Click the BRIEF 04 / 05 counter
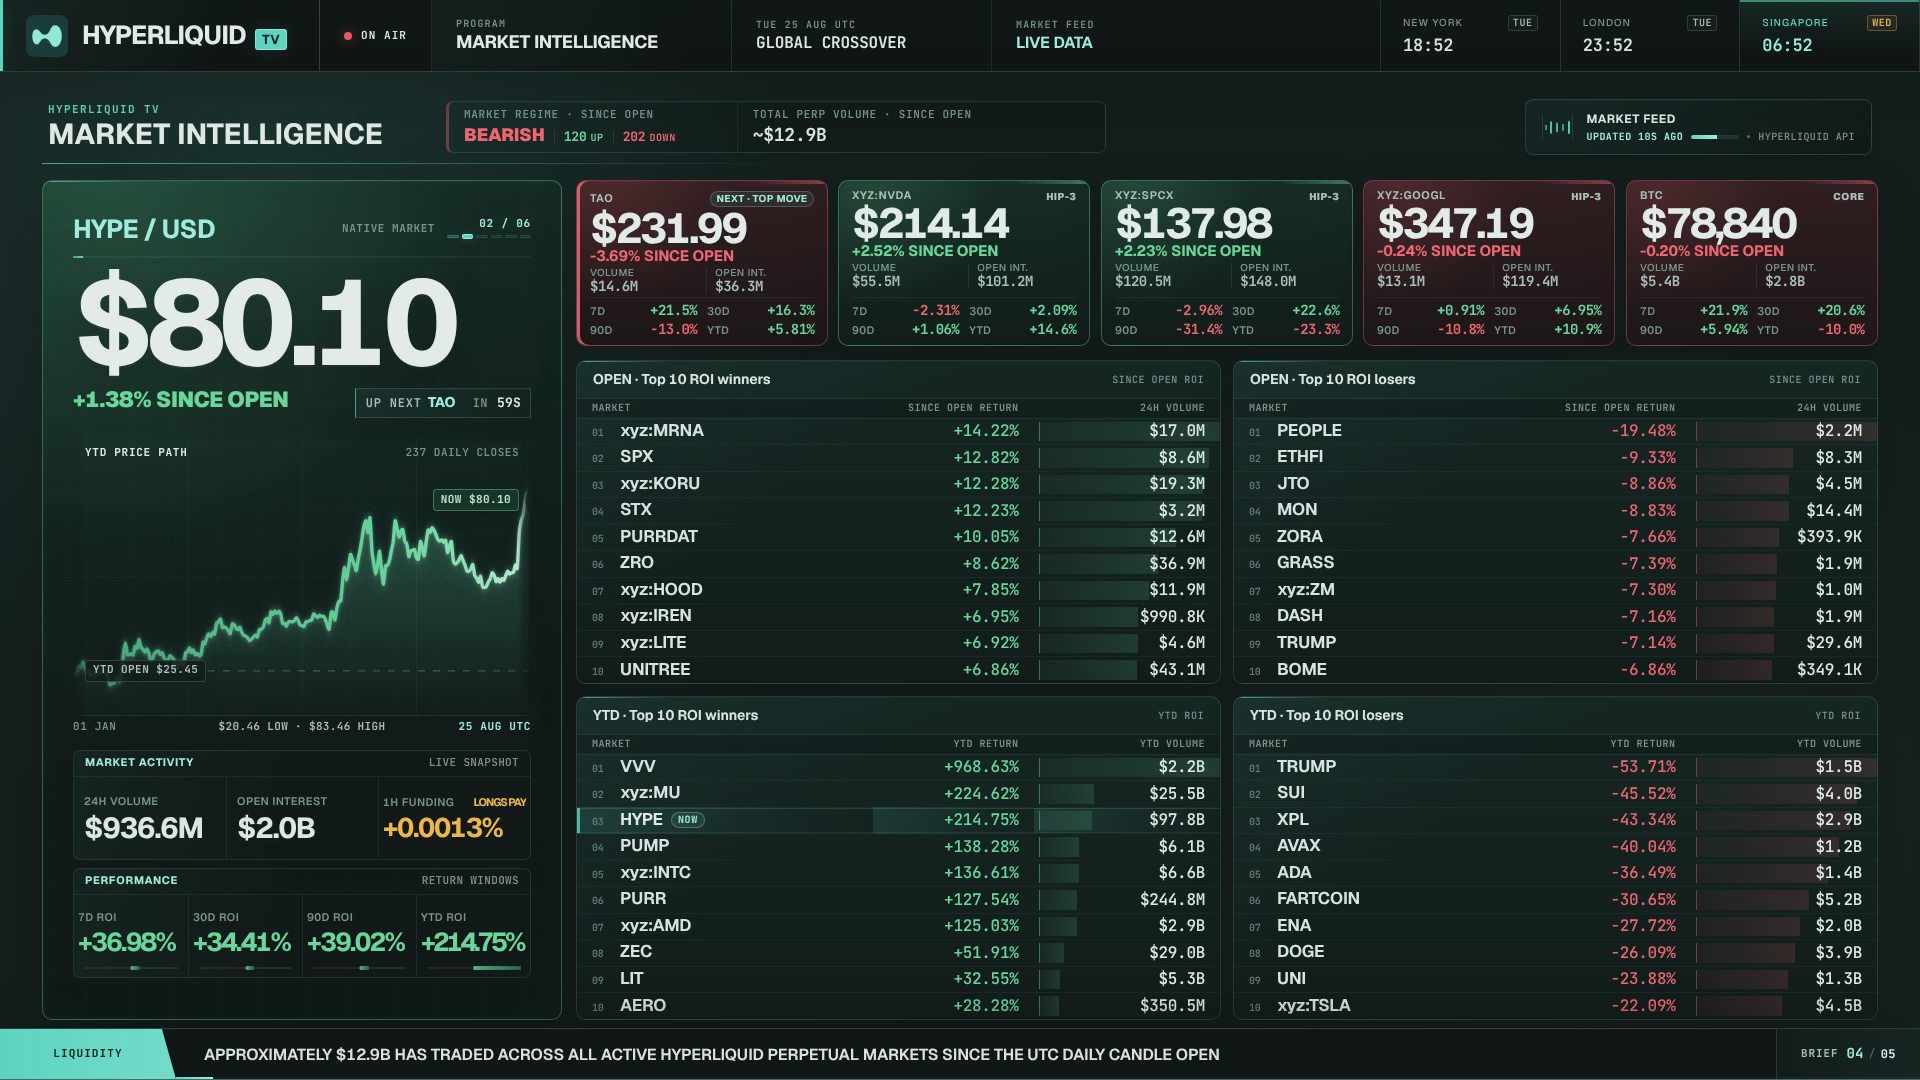The image size is (1920, 1080). [1848, 1054]
